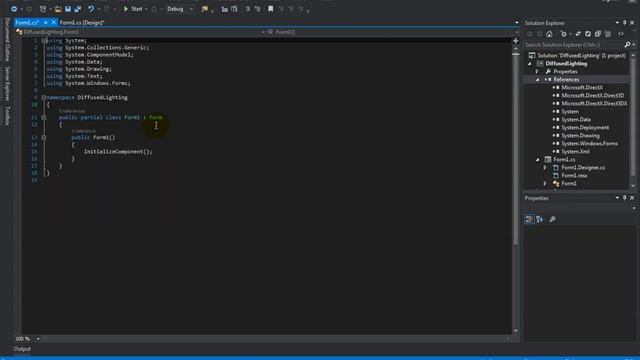Click the New Project toolbar icon
640x360 pixels.
[x=43, y=9]
